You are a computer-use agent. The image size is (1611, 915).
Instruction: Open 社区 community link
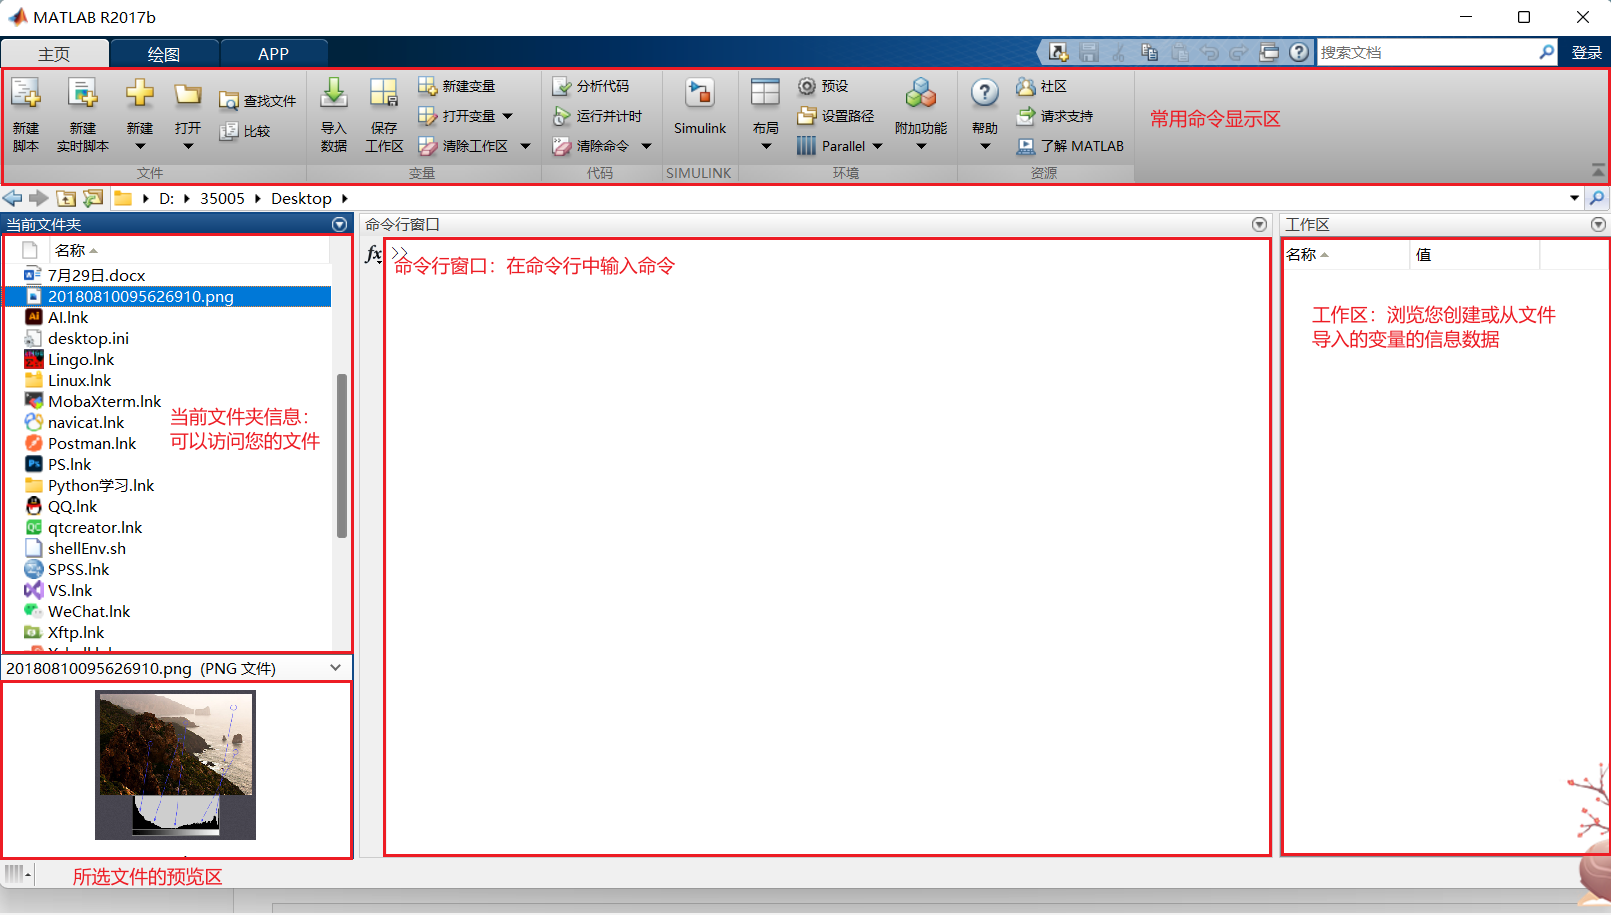tap(1041, 86)
